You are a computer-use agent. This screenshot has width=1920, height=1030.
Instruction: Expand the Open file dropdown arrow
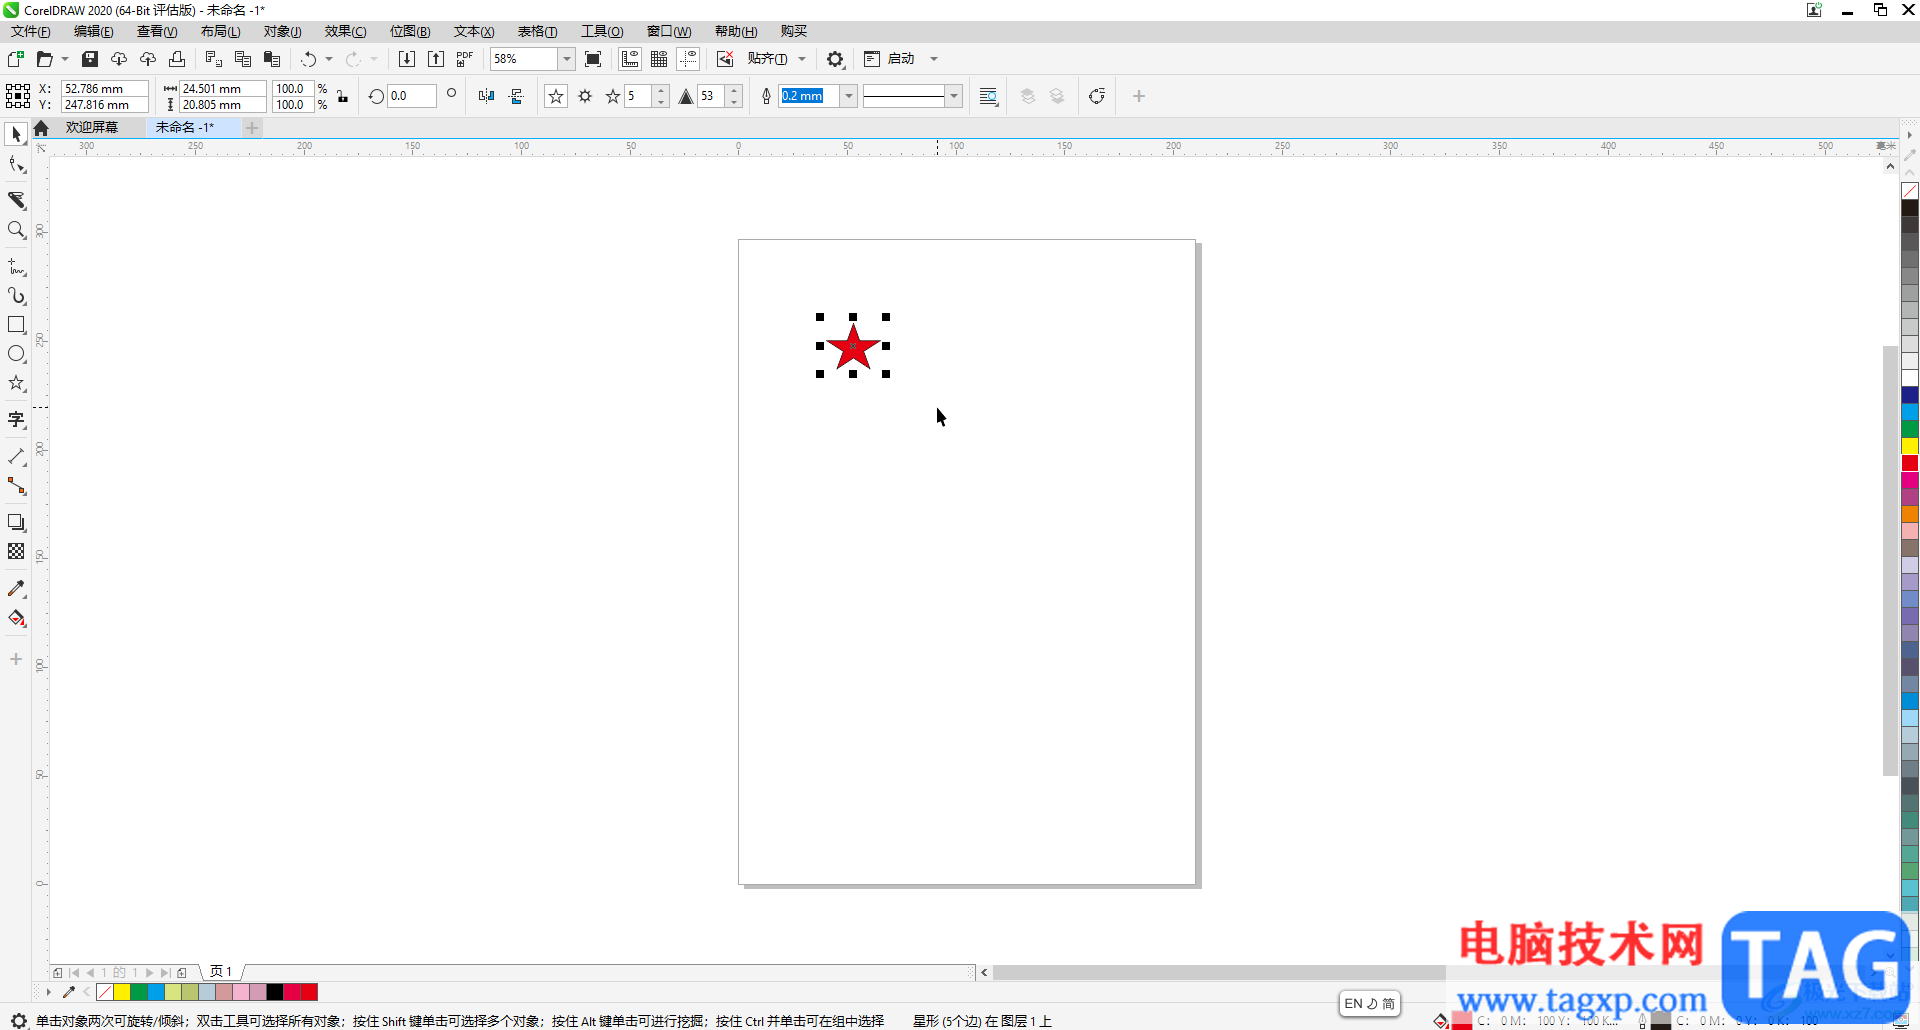(x=65, y=59)
